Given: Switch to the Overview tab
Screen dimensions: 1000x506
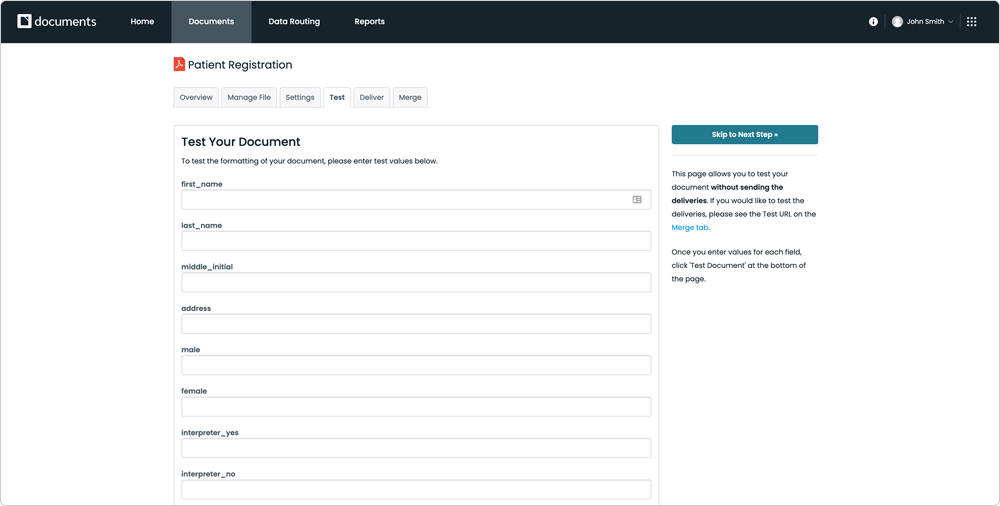Looking at the screenshot, I should (196, 97).
